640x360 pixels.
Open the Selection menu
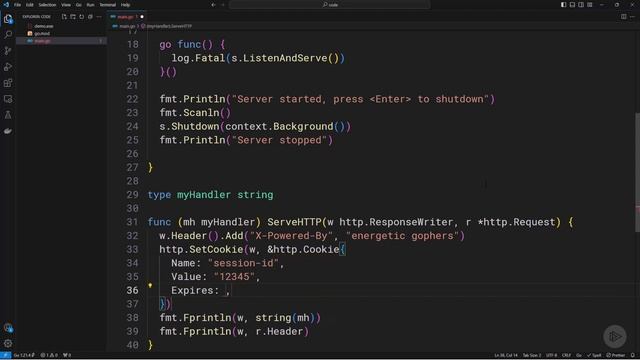click(47, 5)
